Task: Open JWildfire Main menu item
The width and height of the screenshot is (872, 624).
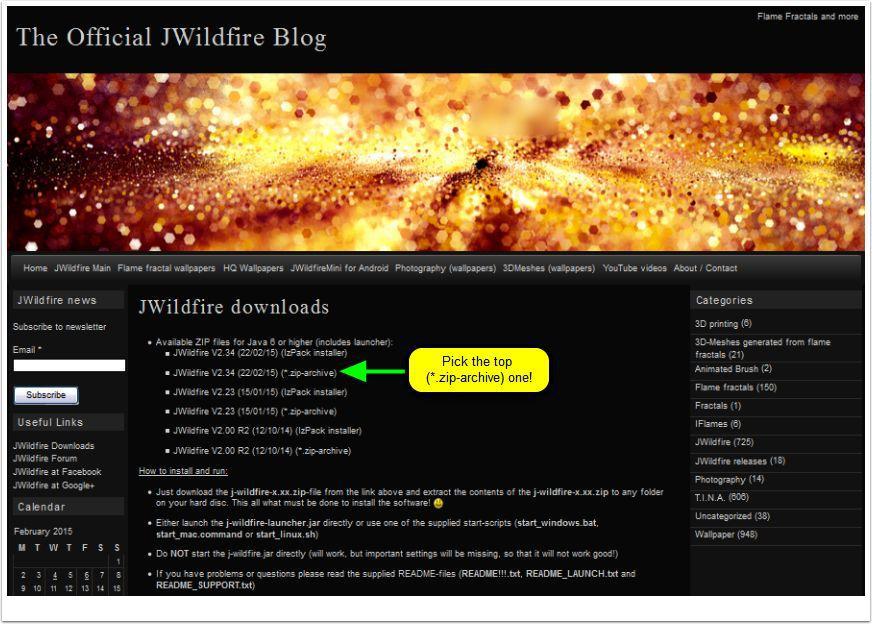Action: click(x=82, y=268)
